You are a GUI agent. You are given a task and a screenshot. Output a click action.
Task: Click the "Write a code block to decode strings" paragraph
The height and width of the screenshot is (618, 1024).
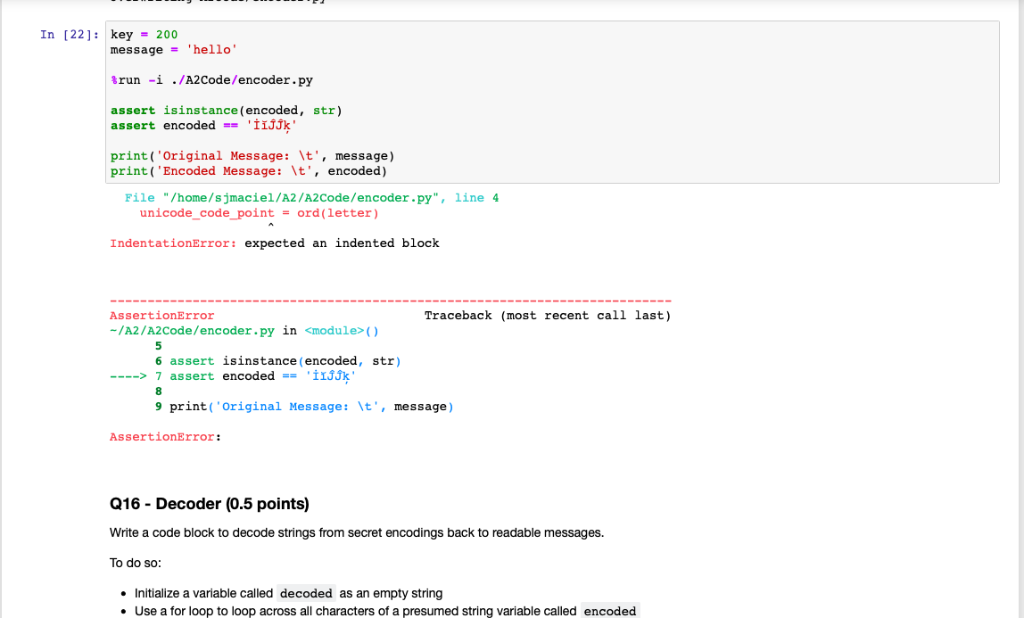pos(357,533)
